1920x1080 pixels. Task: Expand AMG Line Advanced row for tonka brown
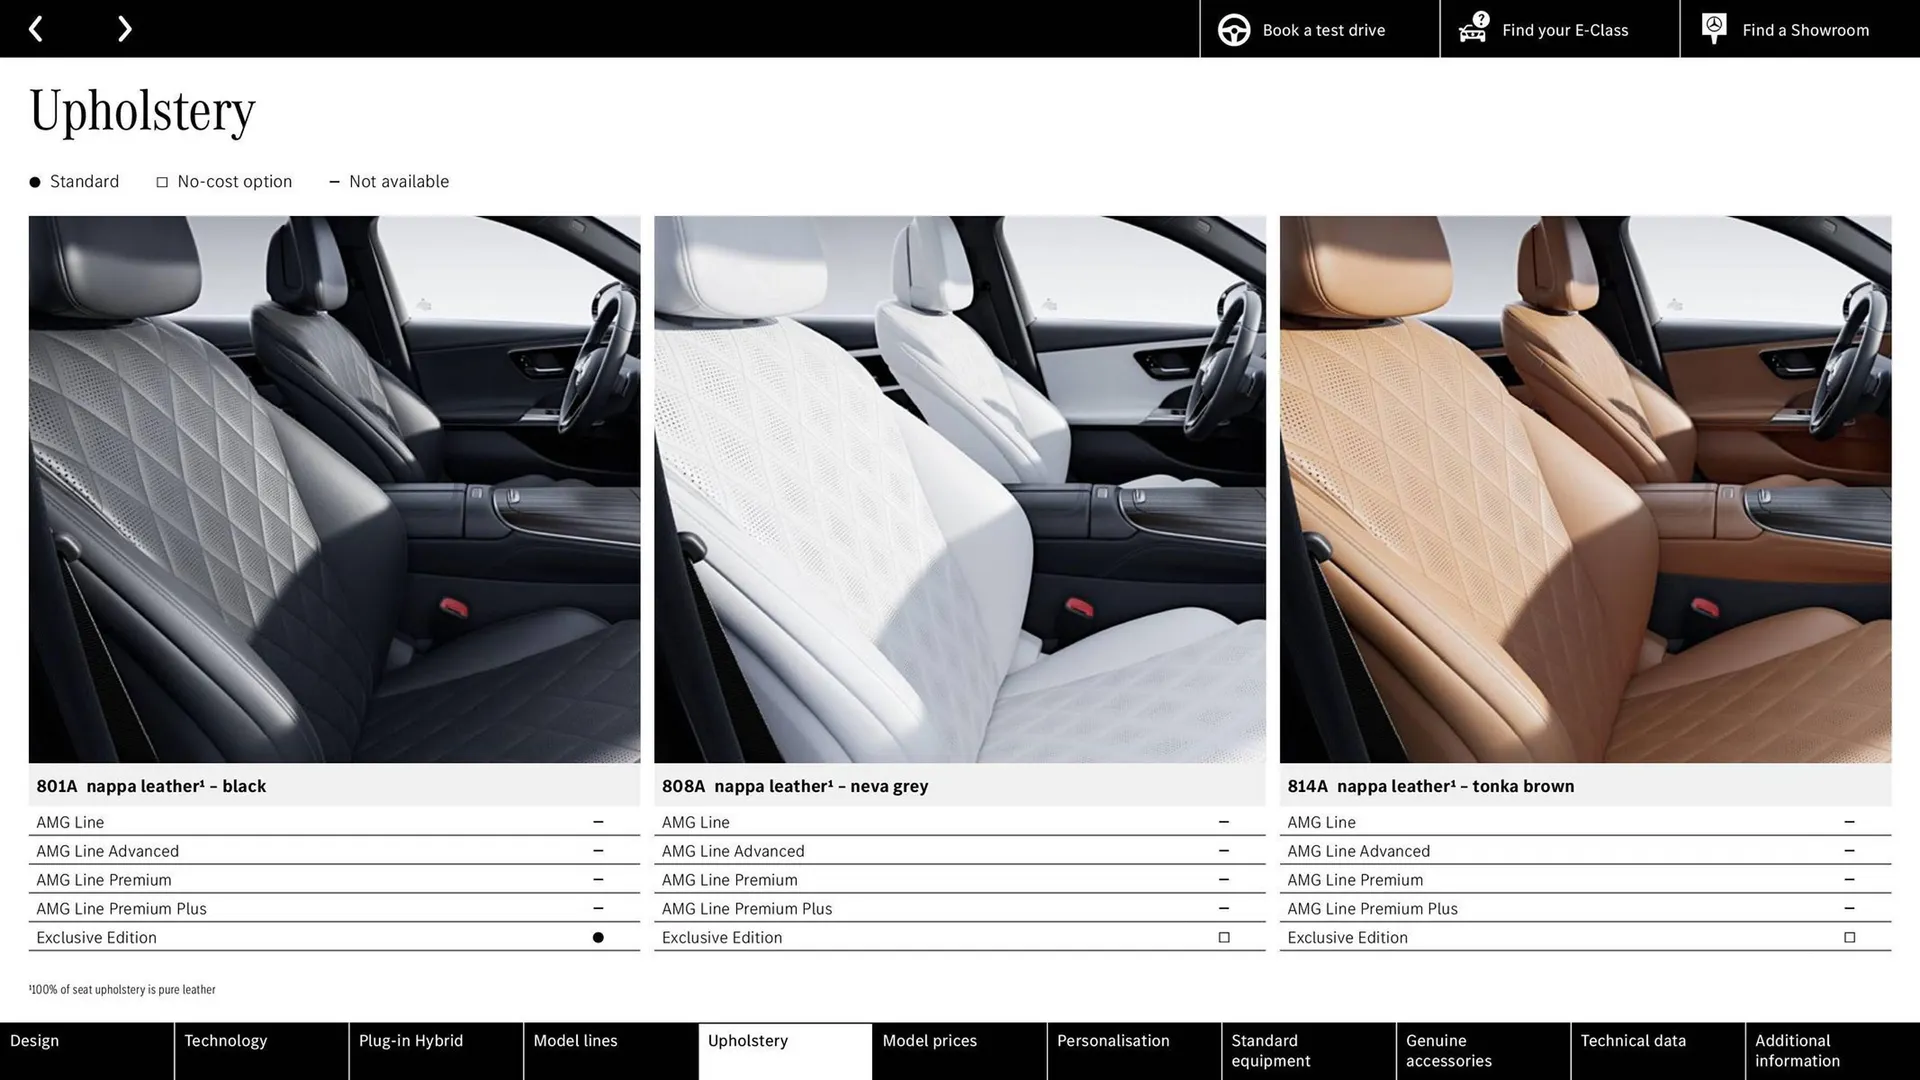1584,851
